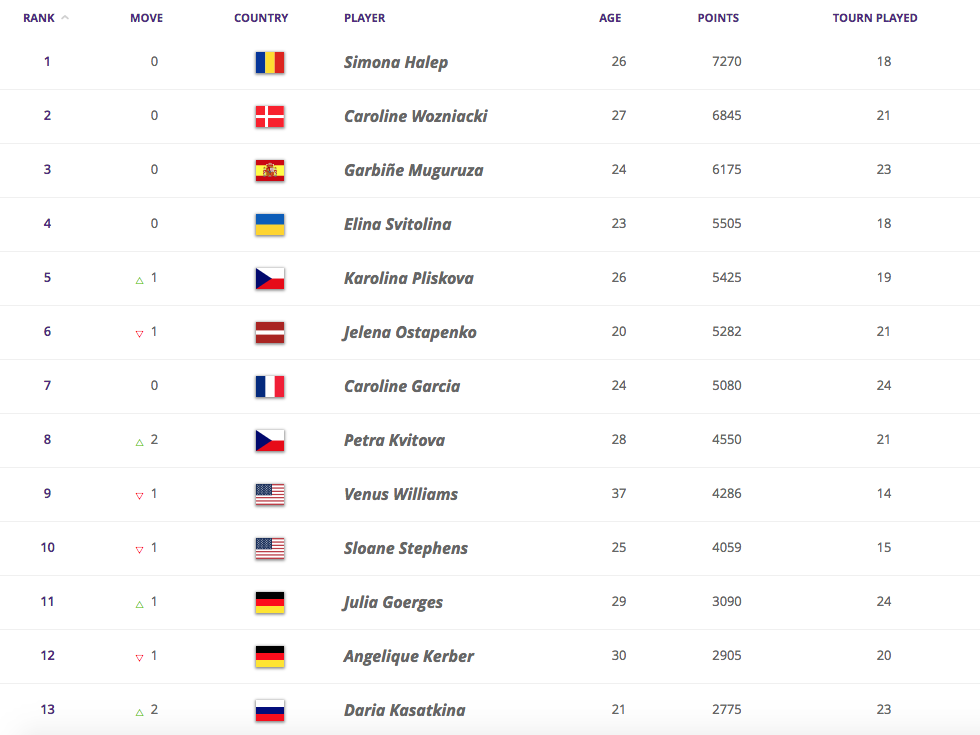
Task: Sort by the TOURN PLAYED column header
Action: pyautogui.click(x=875, y=18)
